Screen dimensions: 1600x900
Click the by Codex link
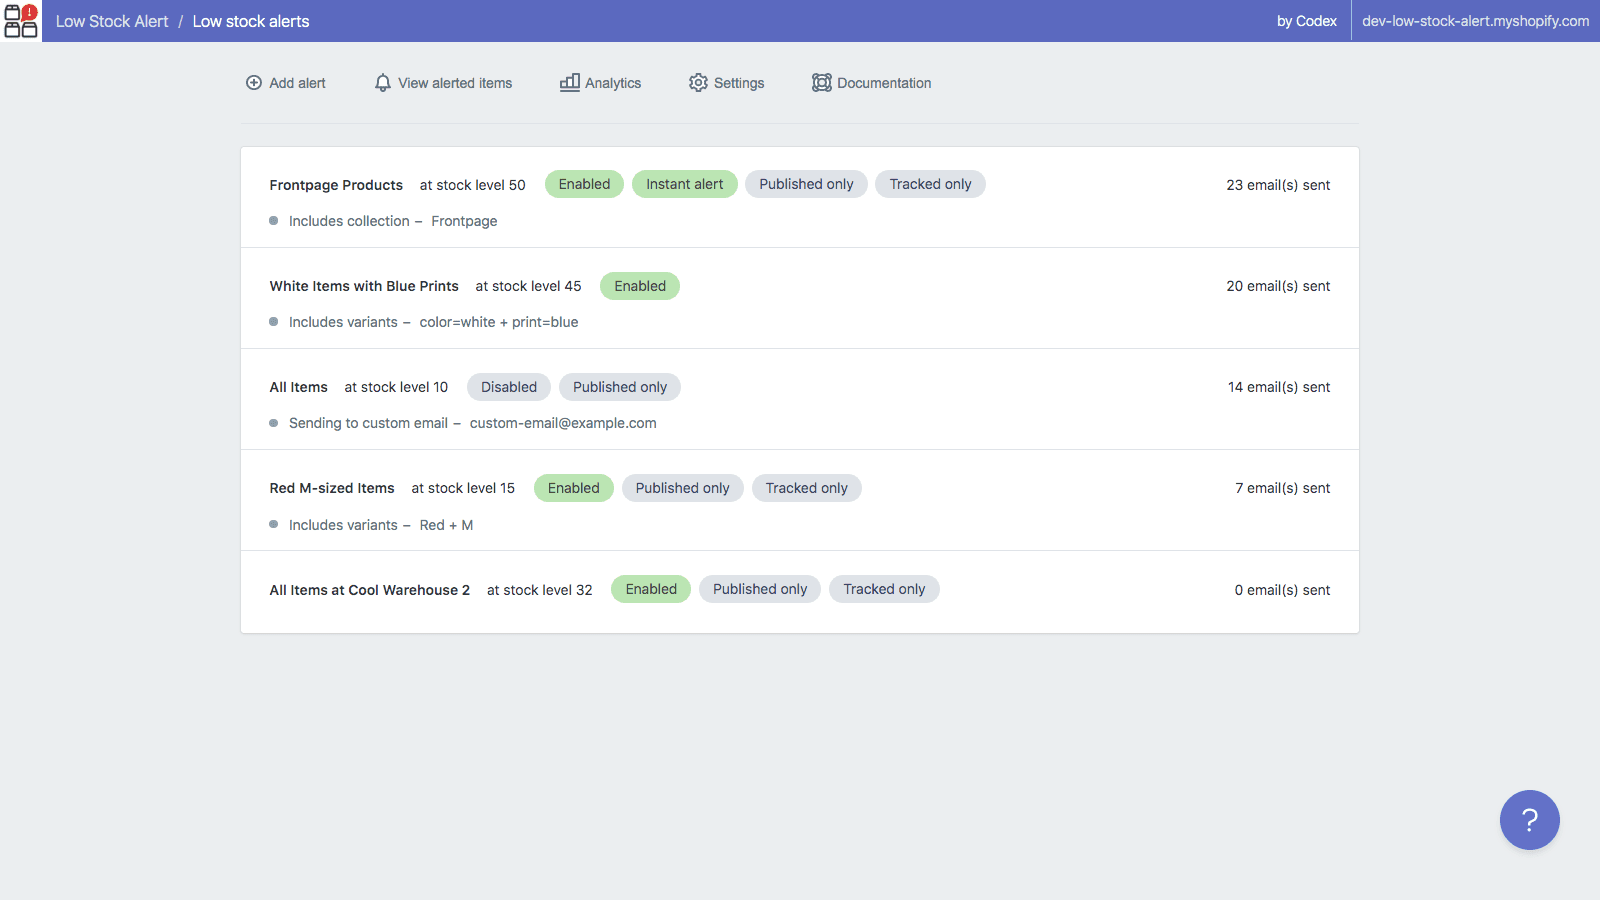(1306, 20)
